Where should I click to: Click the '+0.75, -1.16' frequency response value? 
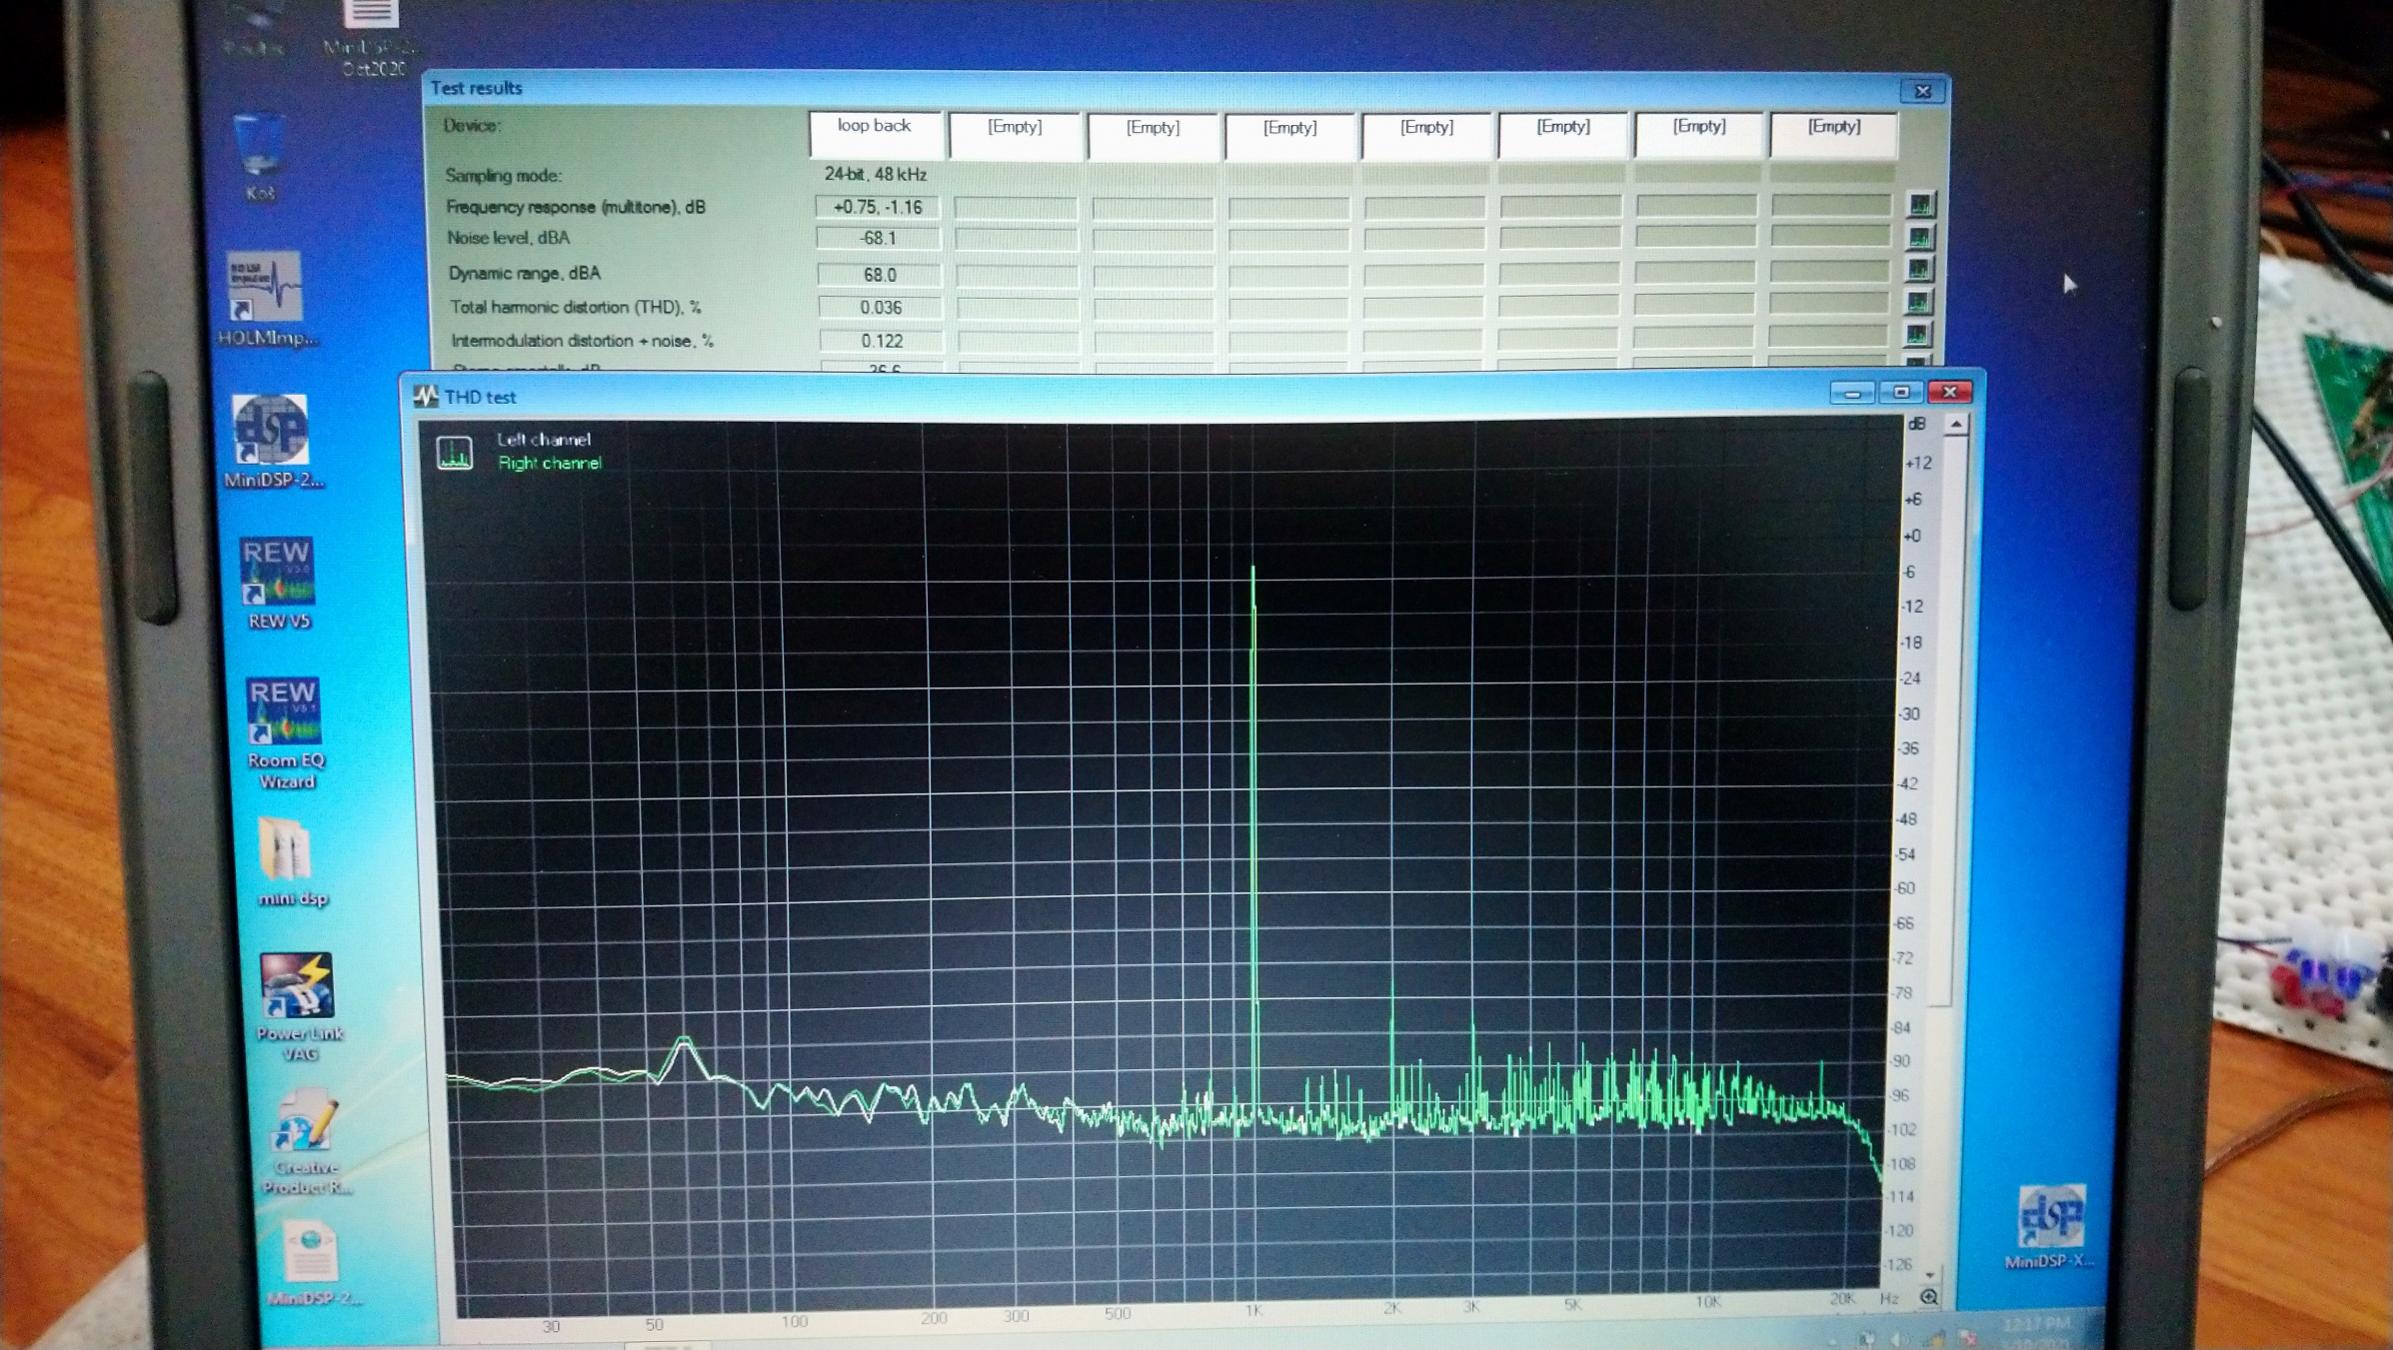877,207
